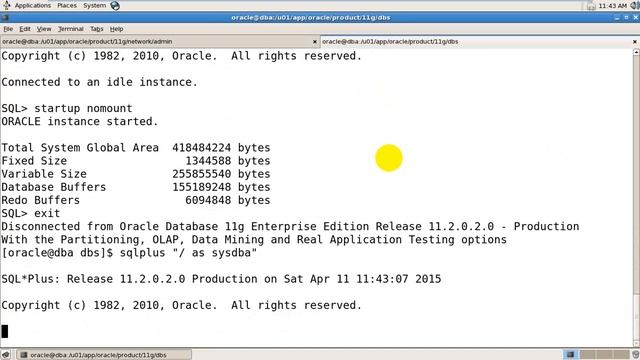Click the 'SQL> exit' line
This screenshot has height=360, width=640.
click(x=31, y=213)
